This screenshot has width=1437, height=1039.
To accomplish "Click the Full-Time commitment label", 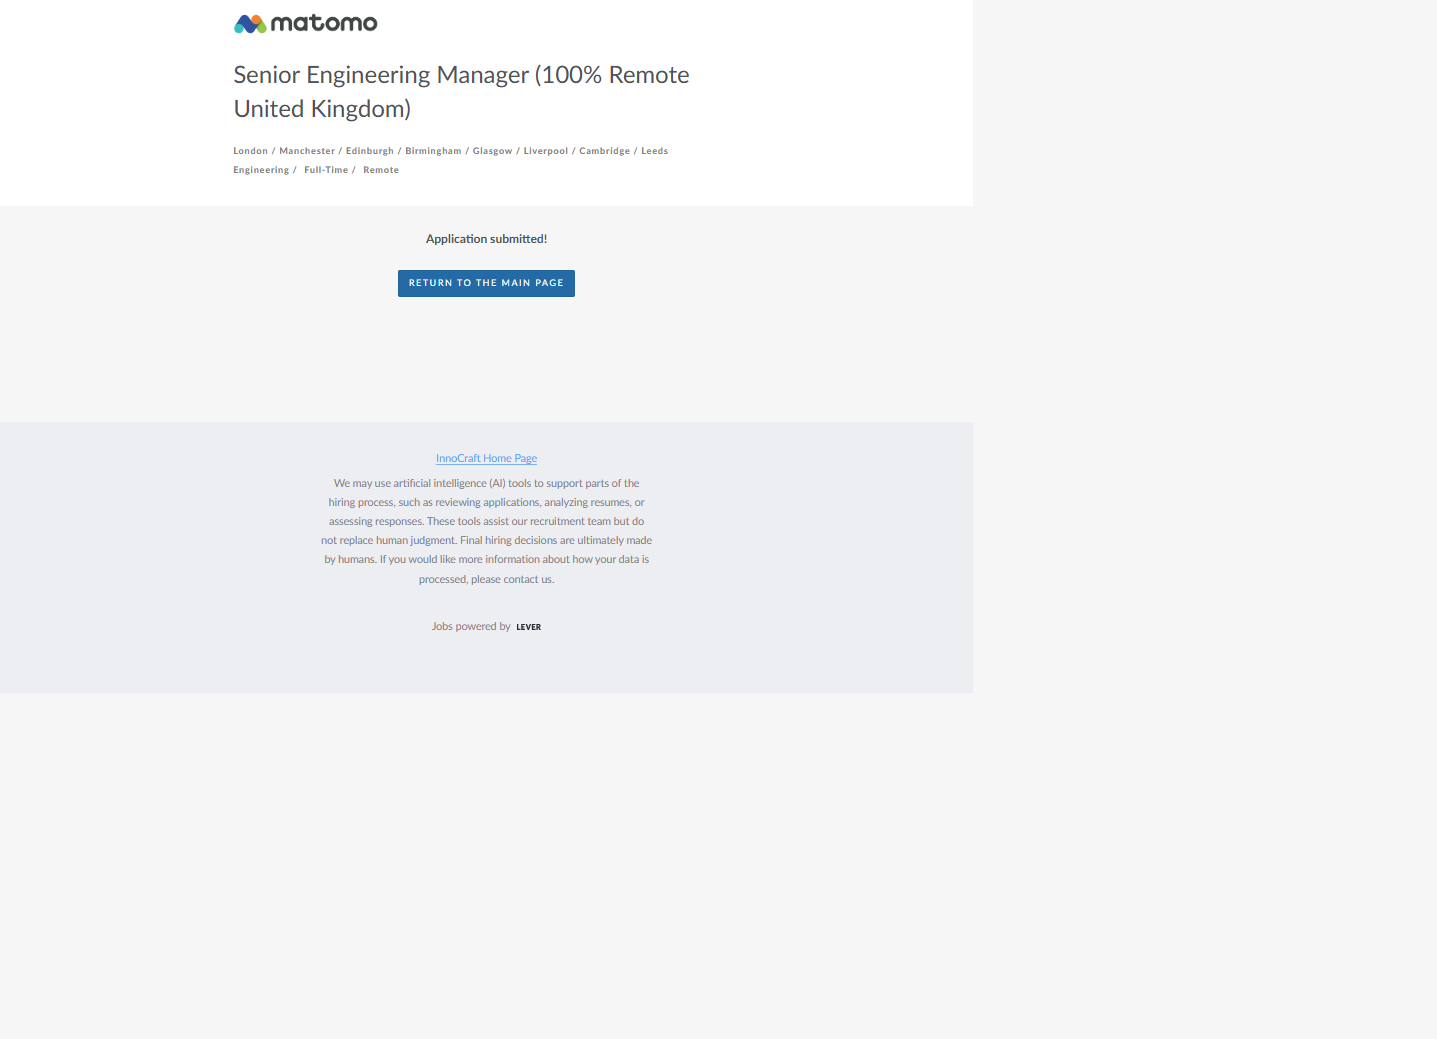I will point(326,170).
